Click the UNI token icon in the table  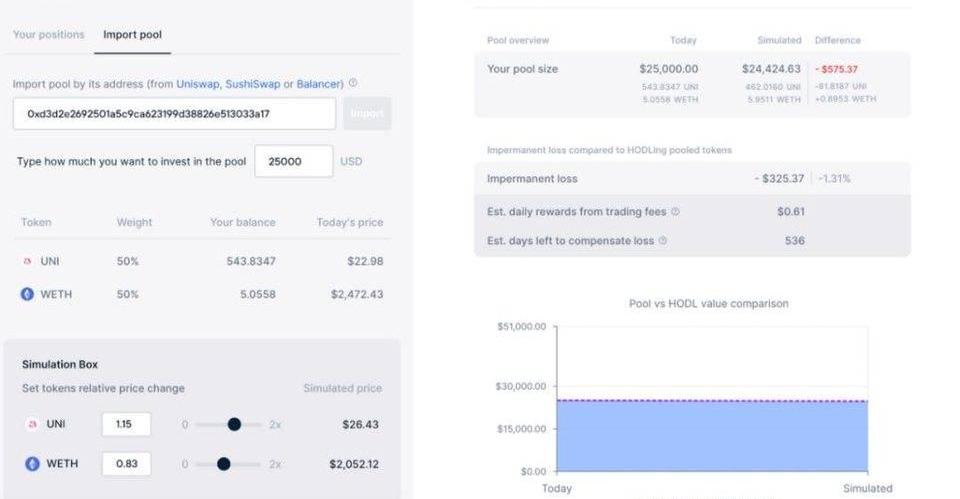coord(27,261)
